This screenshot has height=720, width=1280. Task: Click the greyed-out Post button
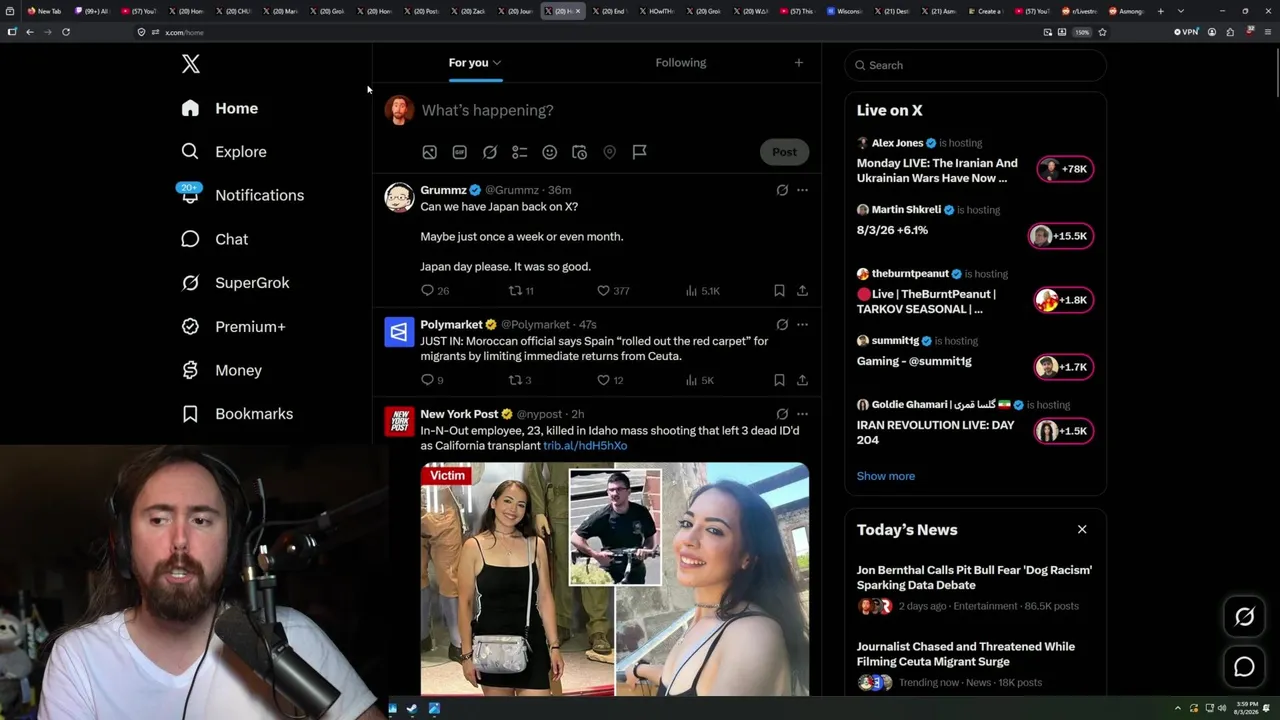coord(784,152)
